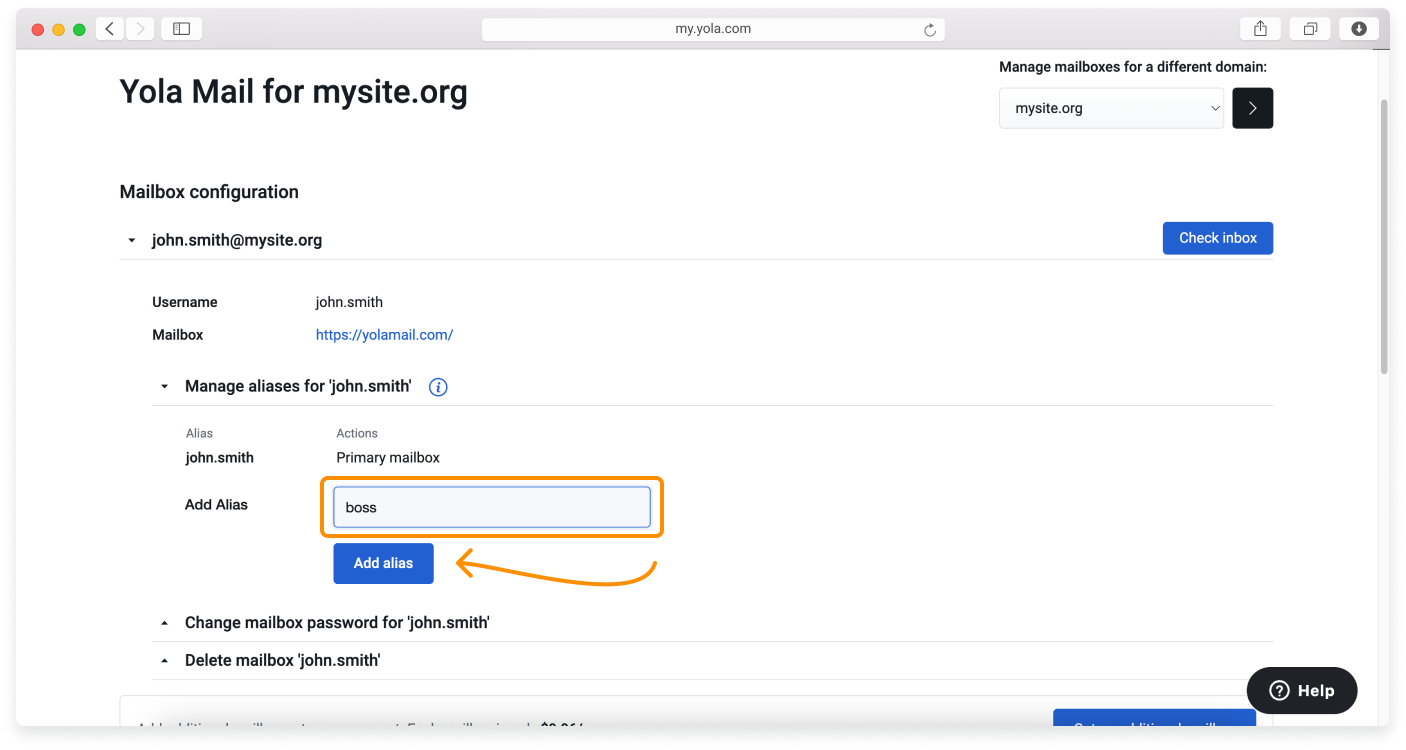The image size is (1406, 750).
Task: Open the https://yolamail.com/ link
Action: 384,334
